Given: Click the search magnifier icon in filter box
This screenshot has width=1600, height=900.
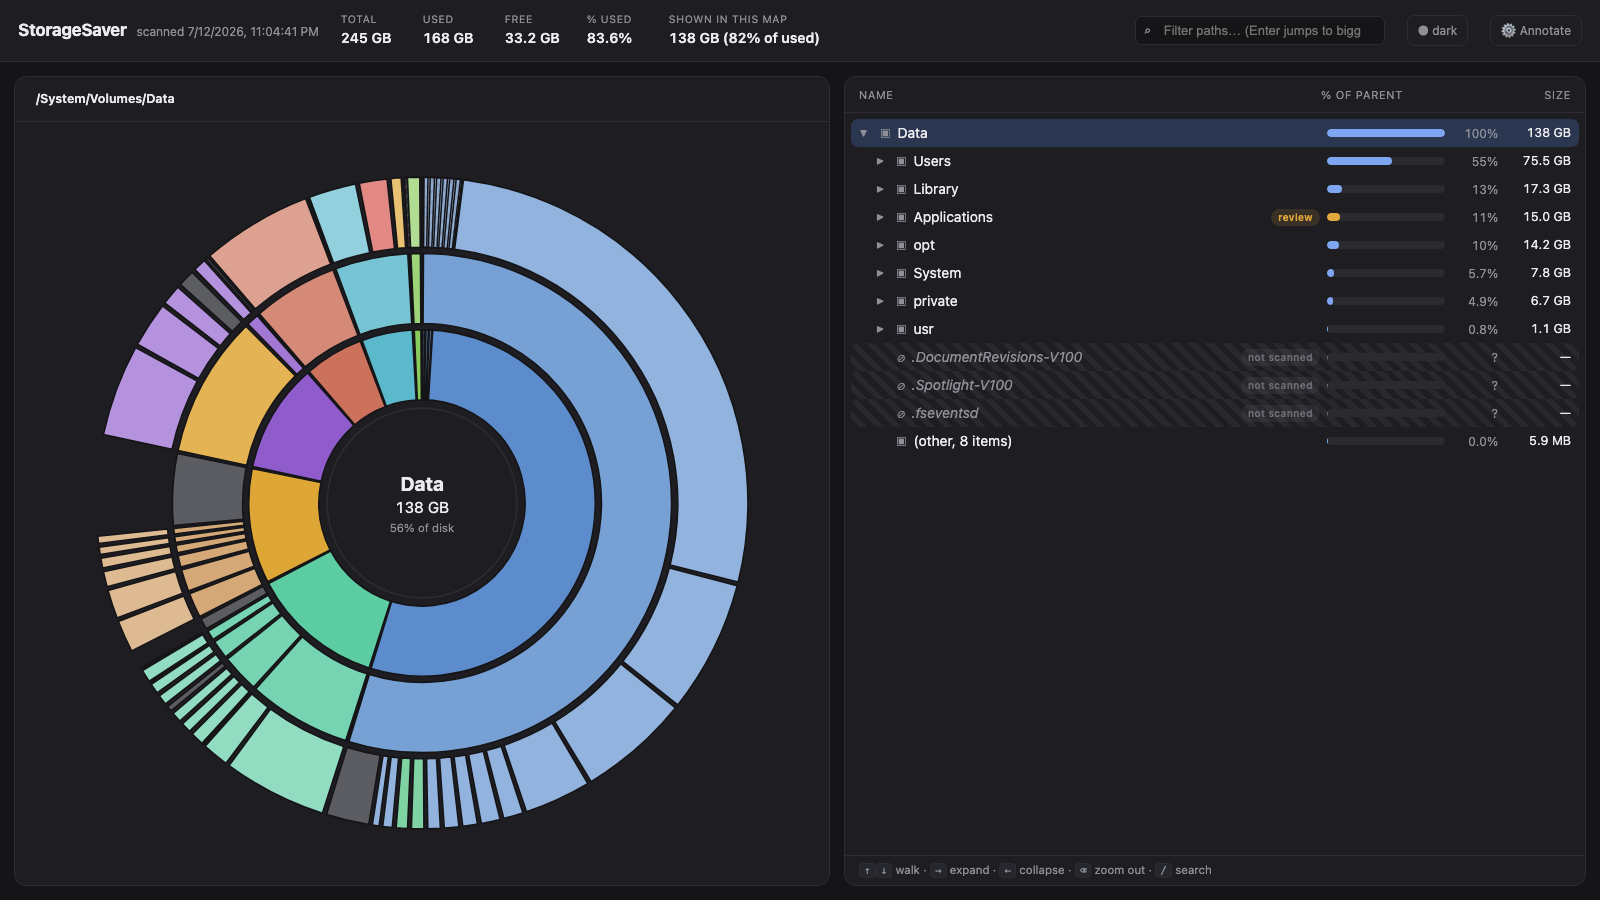Looking at the screenshot, I should pos(1147,31).
